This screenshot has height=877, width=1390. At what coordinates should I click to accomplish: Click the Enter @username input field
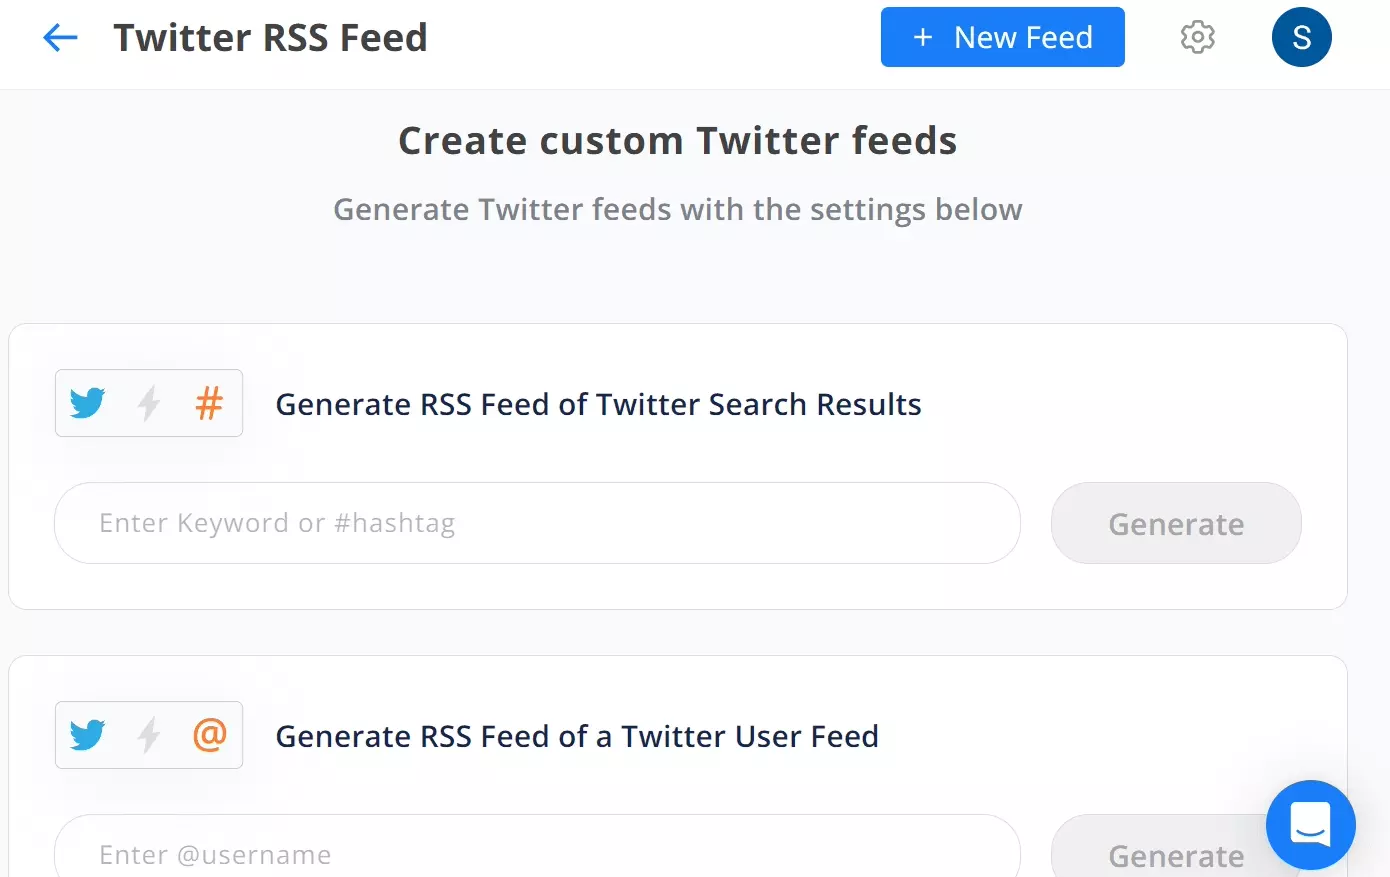pos(537,854)
